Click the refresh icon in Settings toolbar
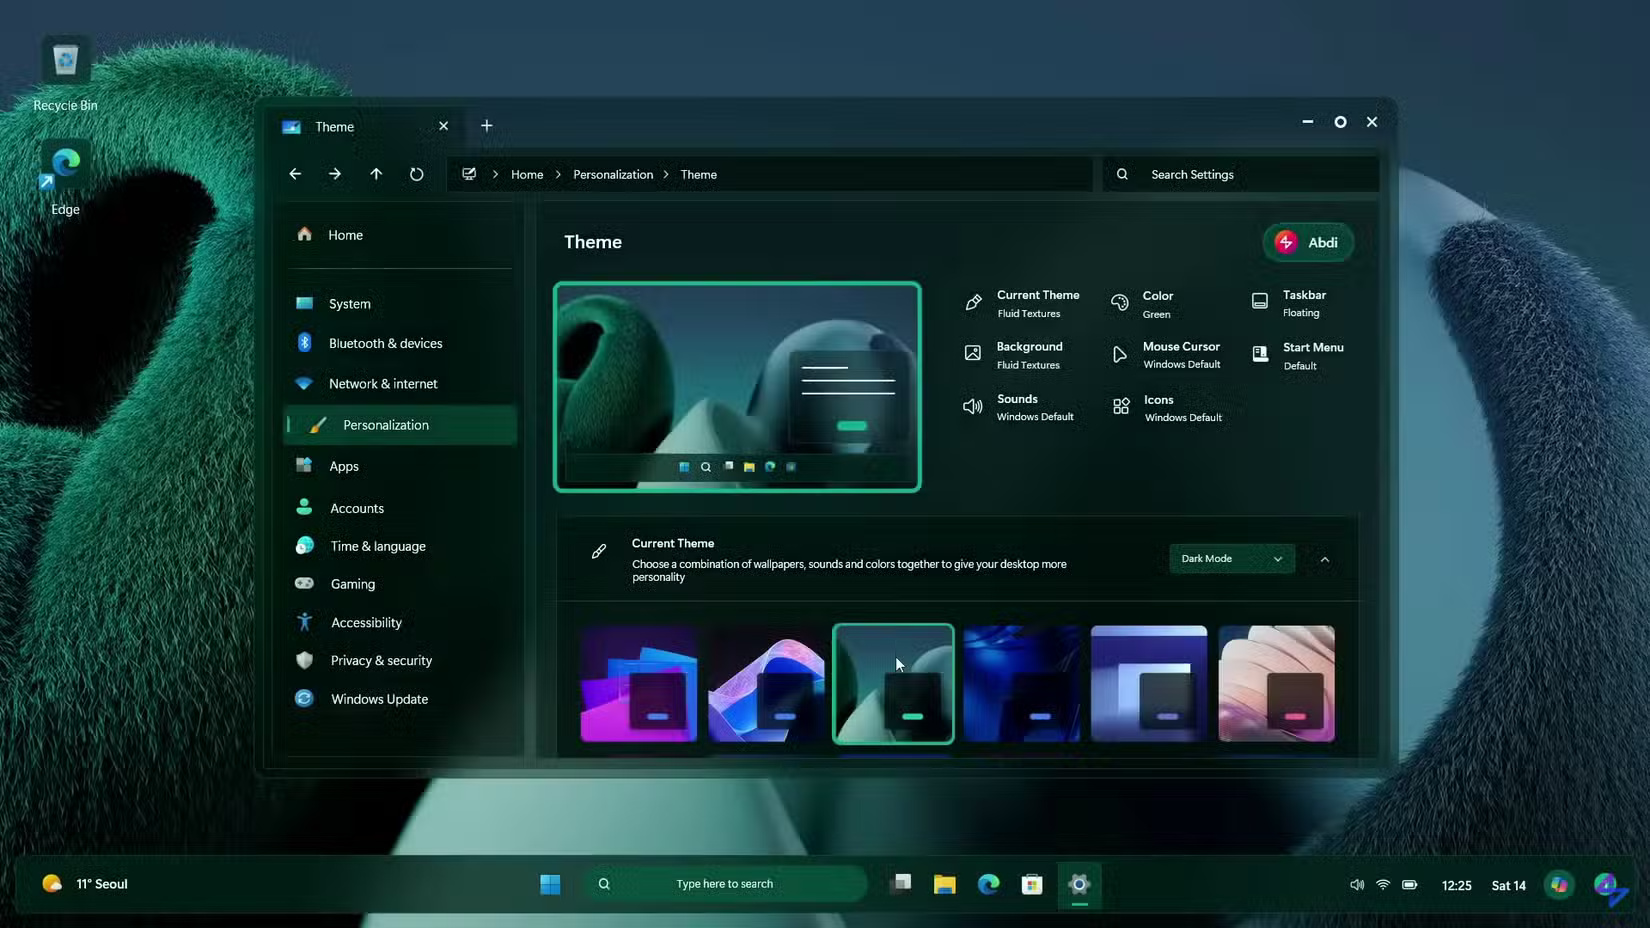The width and height of the screenshot is (1650, 928). pyautogui.click(x=416, y=174)
